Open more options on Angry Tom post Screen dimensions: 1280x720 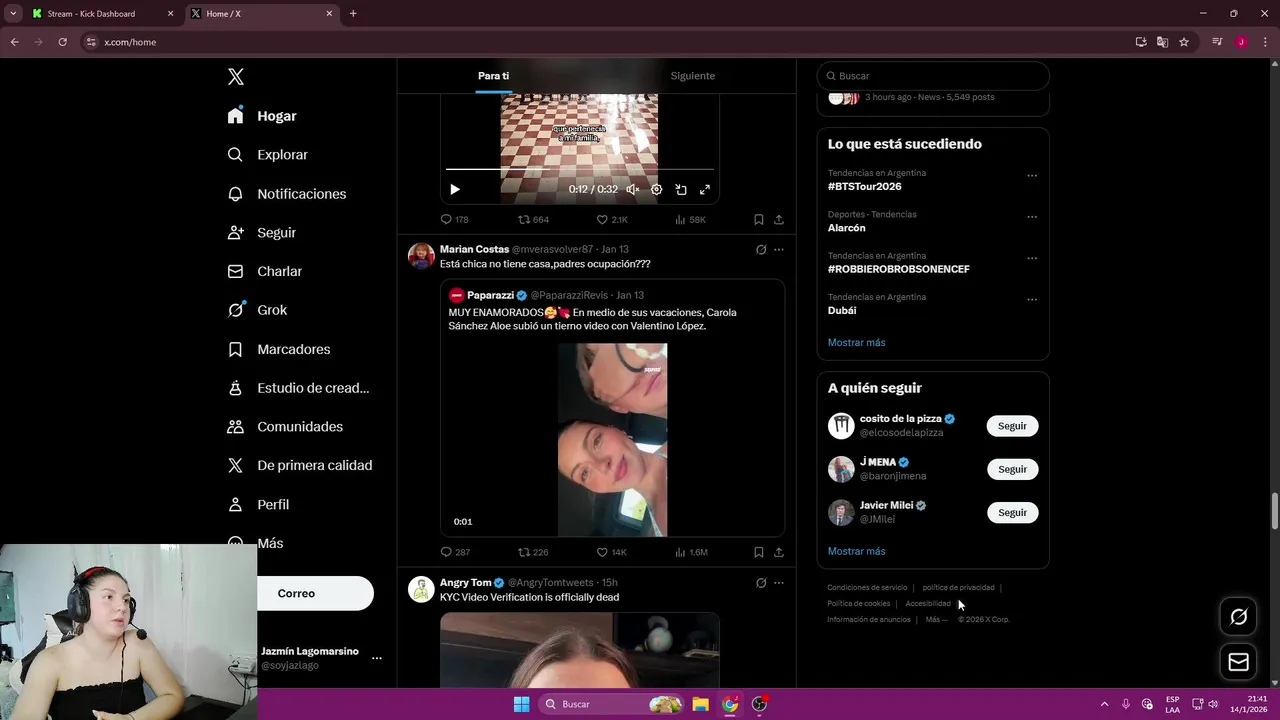(x=779, y=582)
